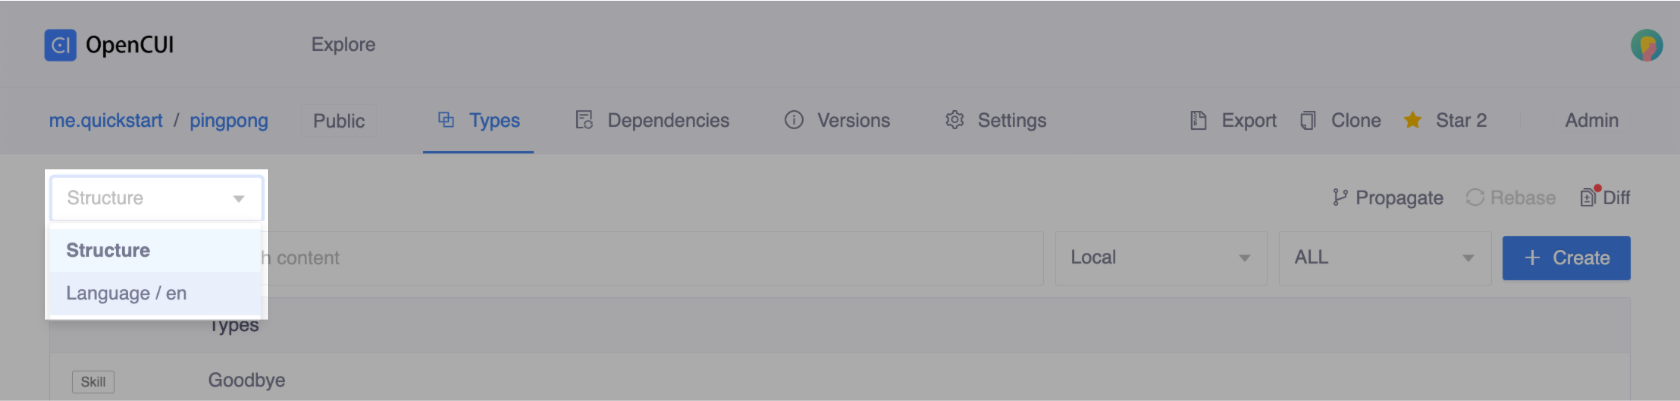1680x401 pixels.
Task: Star the project with star icon
Action: point(1412,121)
